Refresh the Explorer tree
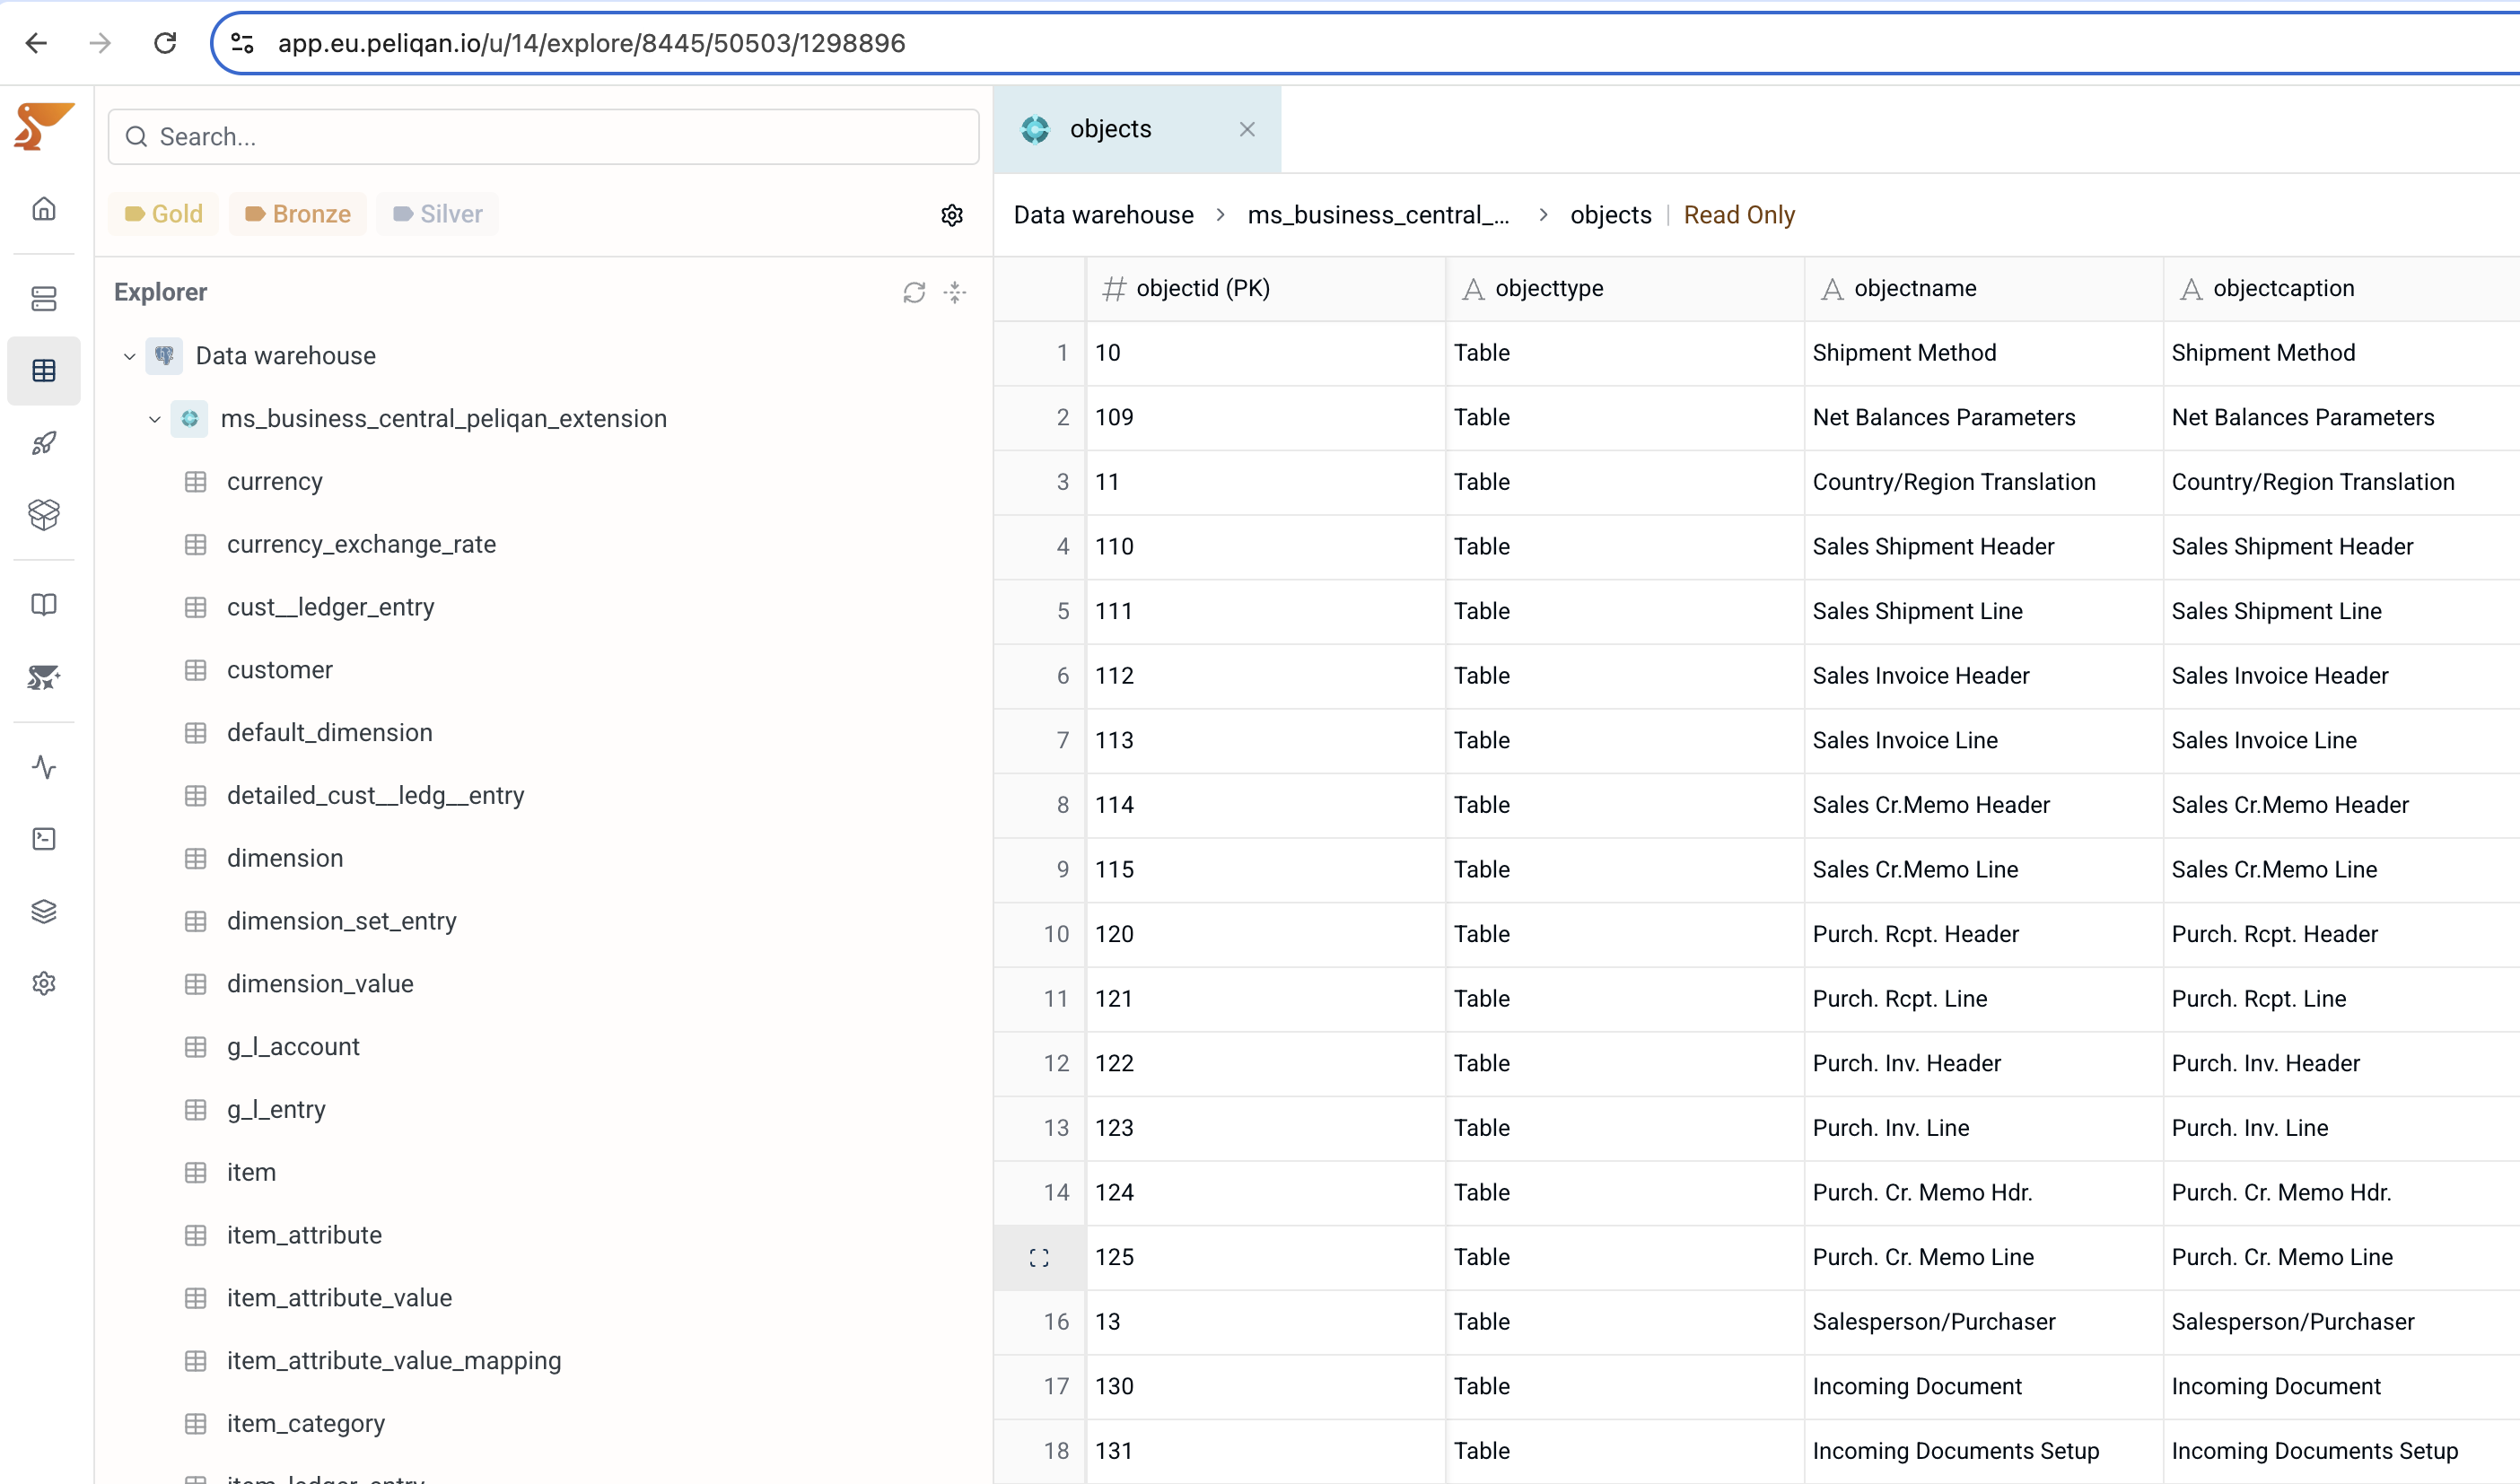The height and width of the screenshot is (1484, 2520). 914,292
